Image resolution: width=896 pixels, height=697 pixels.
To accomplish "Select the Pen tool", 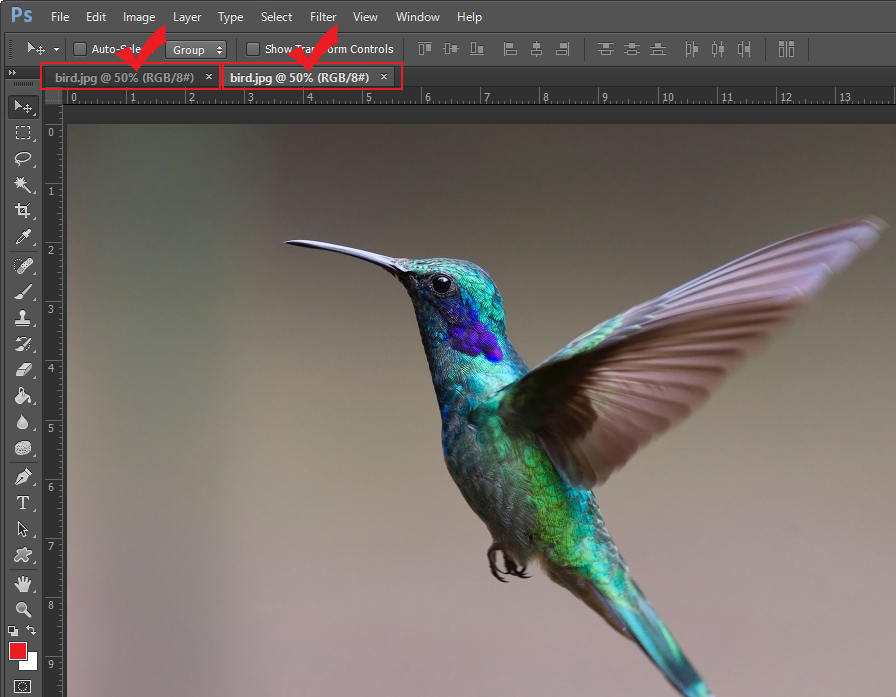I will [23, 476].
